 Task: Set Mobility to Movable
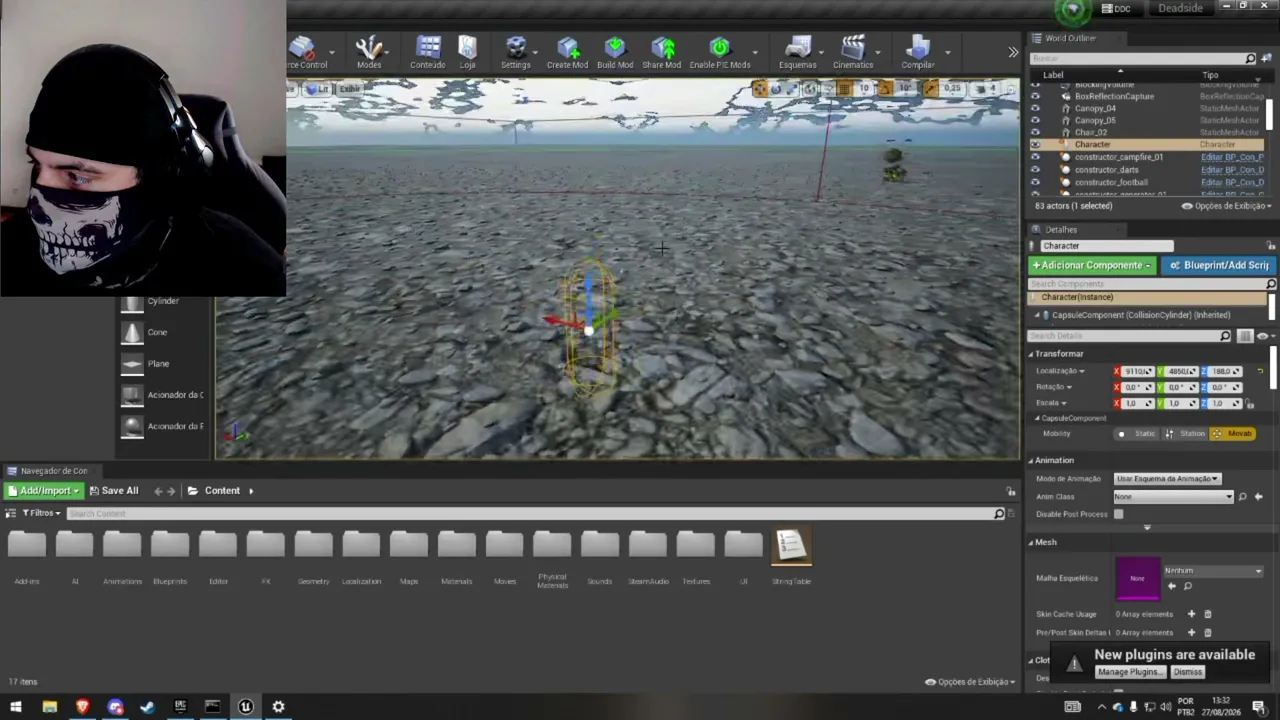pos(1233,434)
